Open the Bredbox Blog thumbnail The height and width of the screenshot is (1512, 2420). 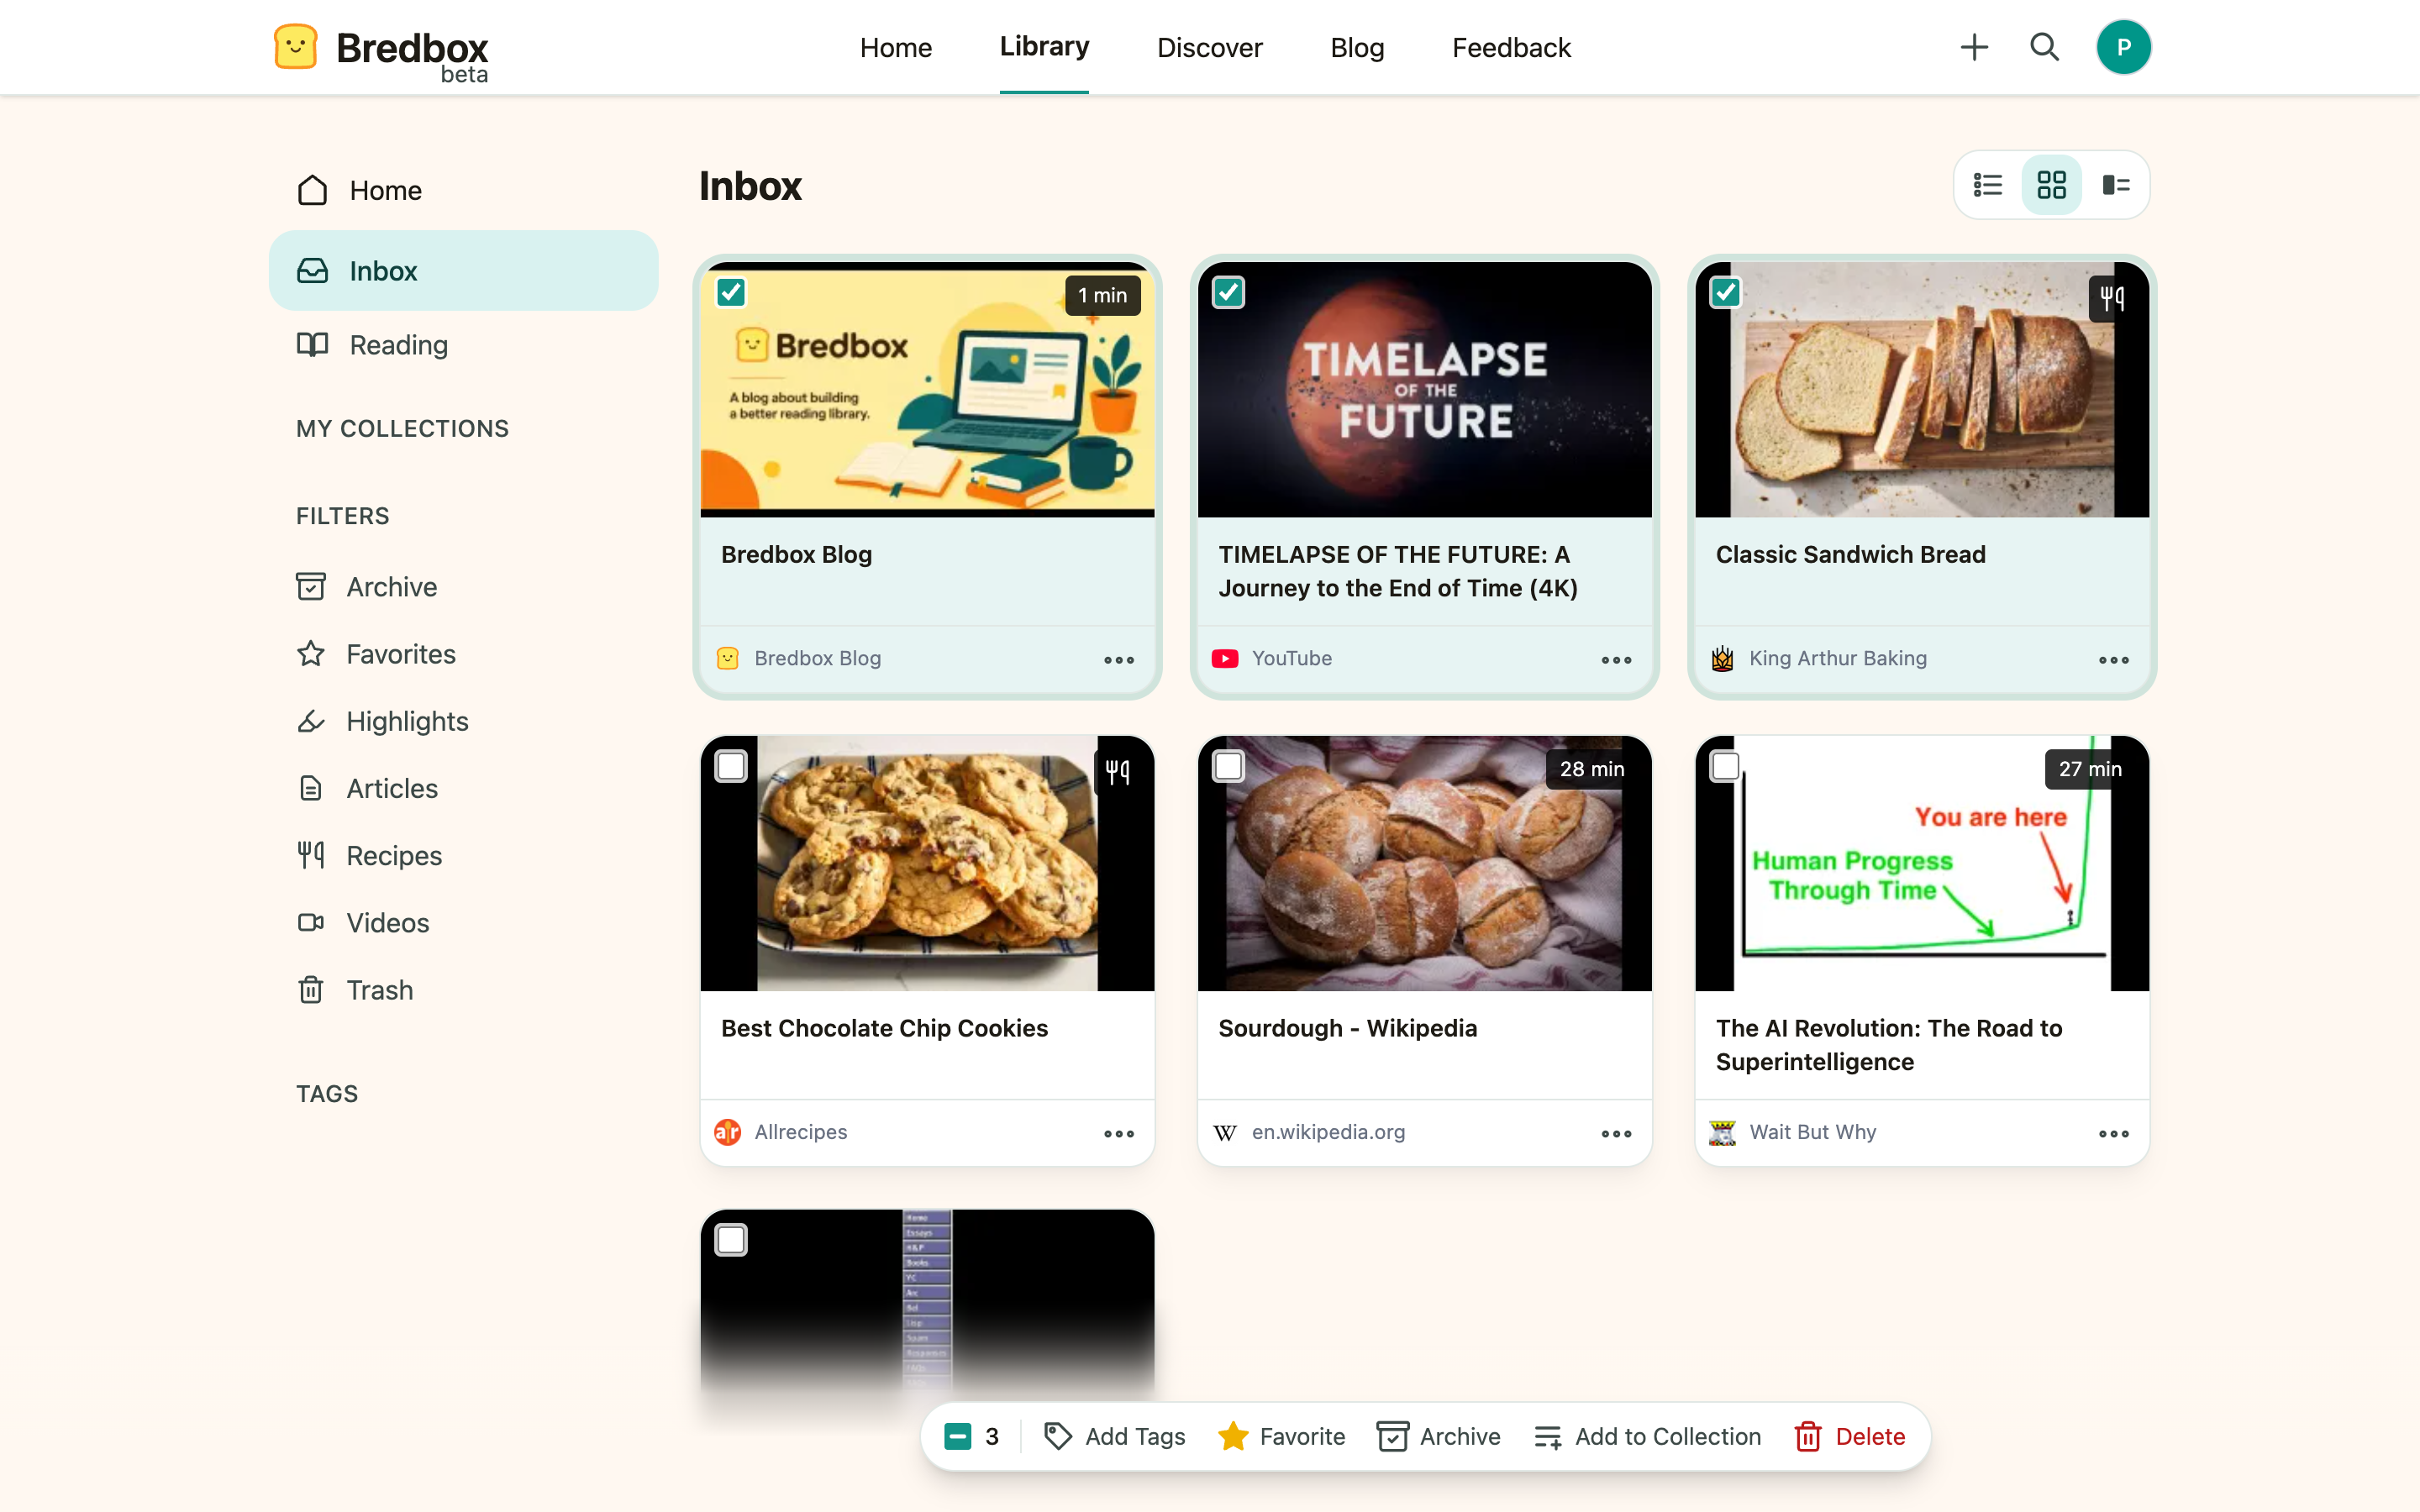927,390
